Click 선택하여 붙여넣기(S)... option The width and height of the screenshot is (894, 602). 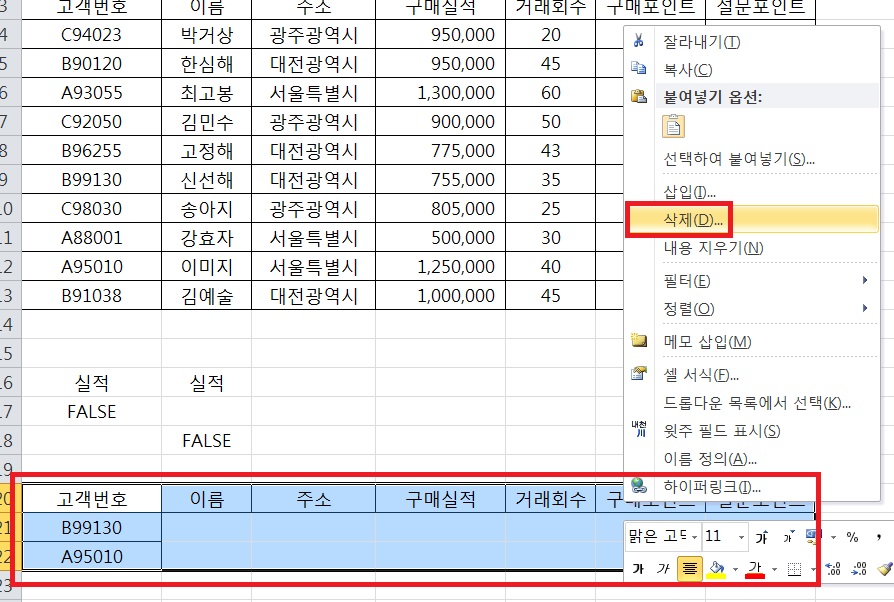(739, 159)
